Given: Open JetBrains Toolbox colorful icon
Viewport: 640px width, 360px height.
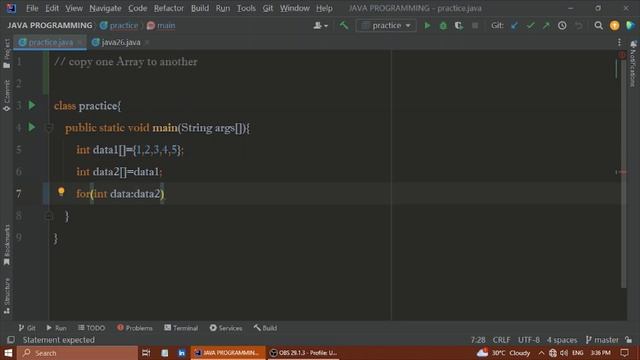Looking at the screenshot, I should coord(630,25).
